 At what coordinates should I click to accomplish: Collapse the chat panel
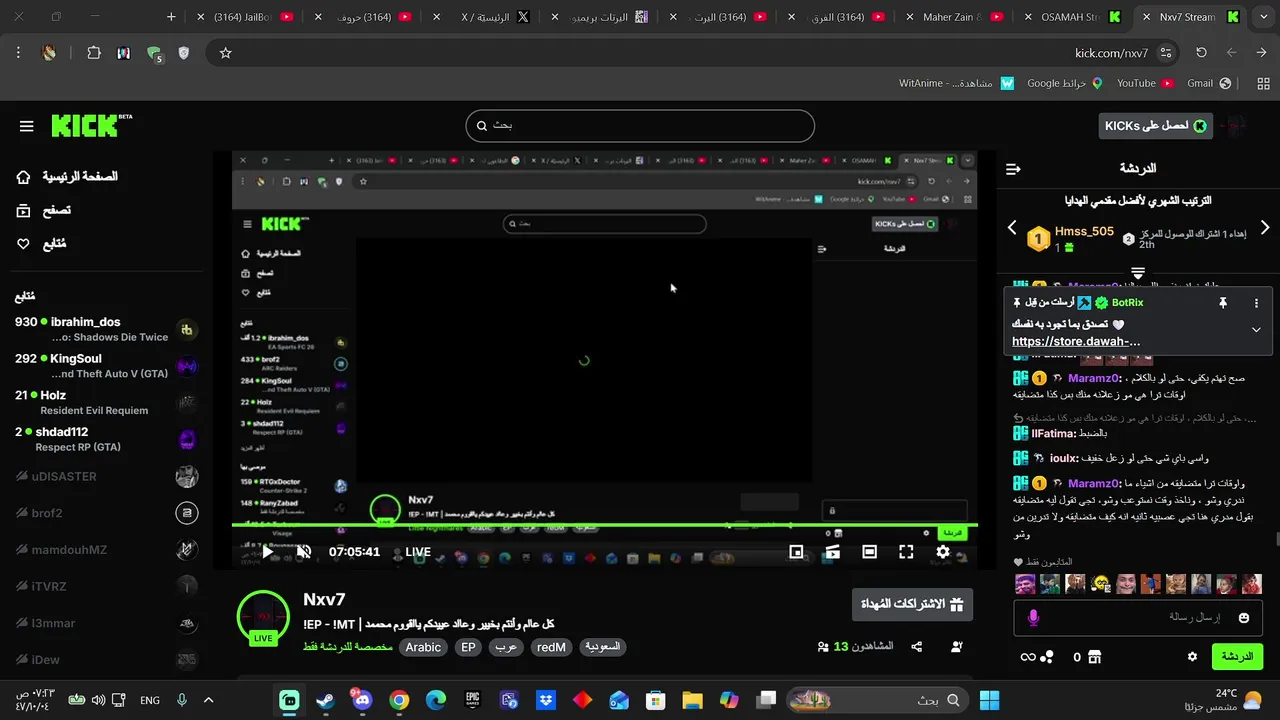point(1013,169)
